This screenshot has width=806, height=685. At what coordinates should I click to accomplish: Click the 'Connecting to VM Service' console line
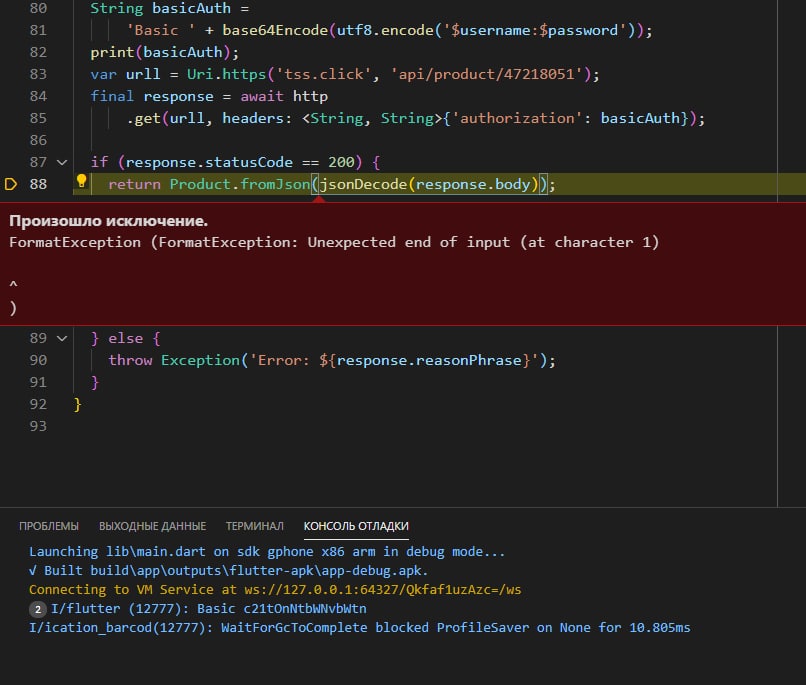click(275, 590)
